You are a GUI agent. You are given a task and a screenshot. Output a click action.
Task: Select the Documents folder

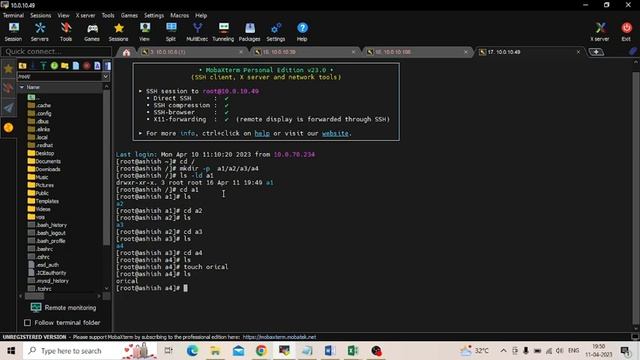pyautogui.click(x=44, y=161)
